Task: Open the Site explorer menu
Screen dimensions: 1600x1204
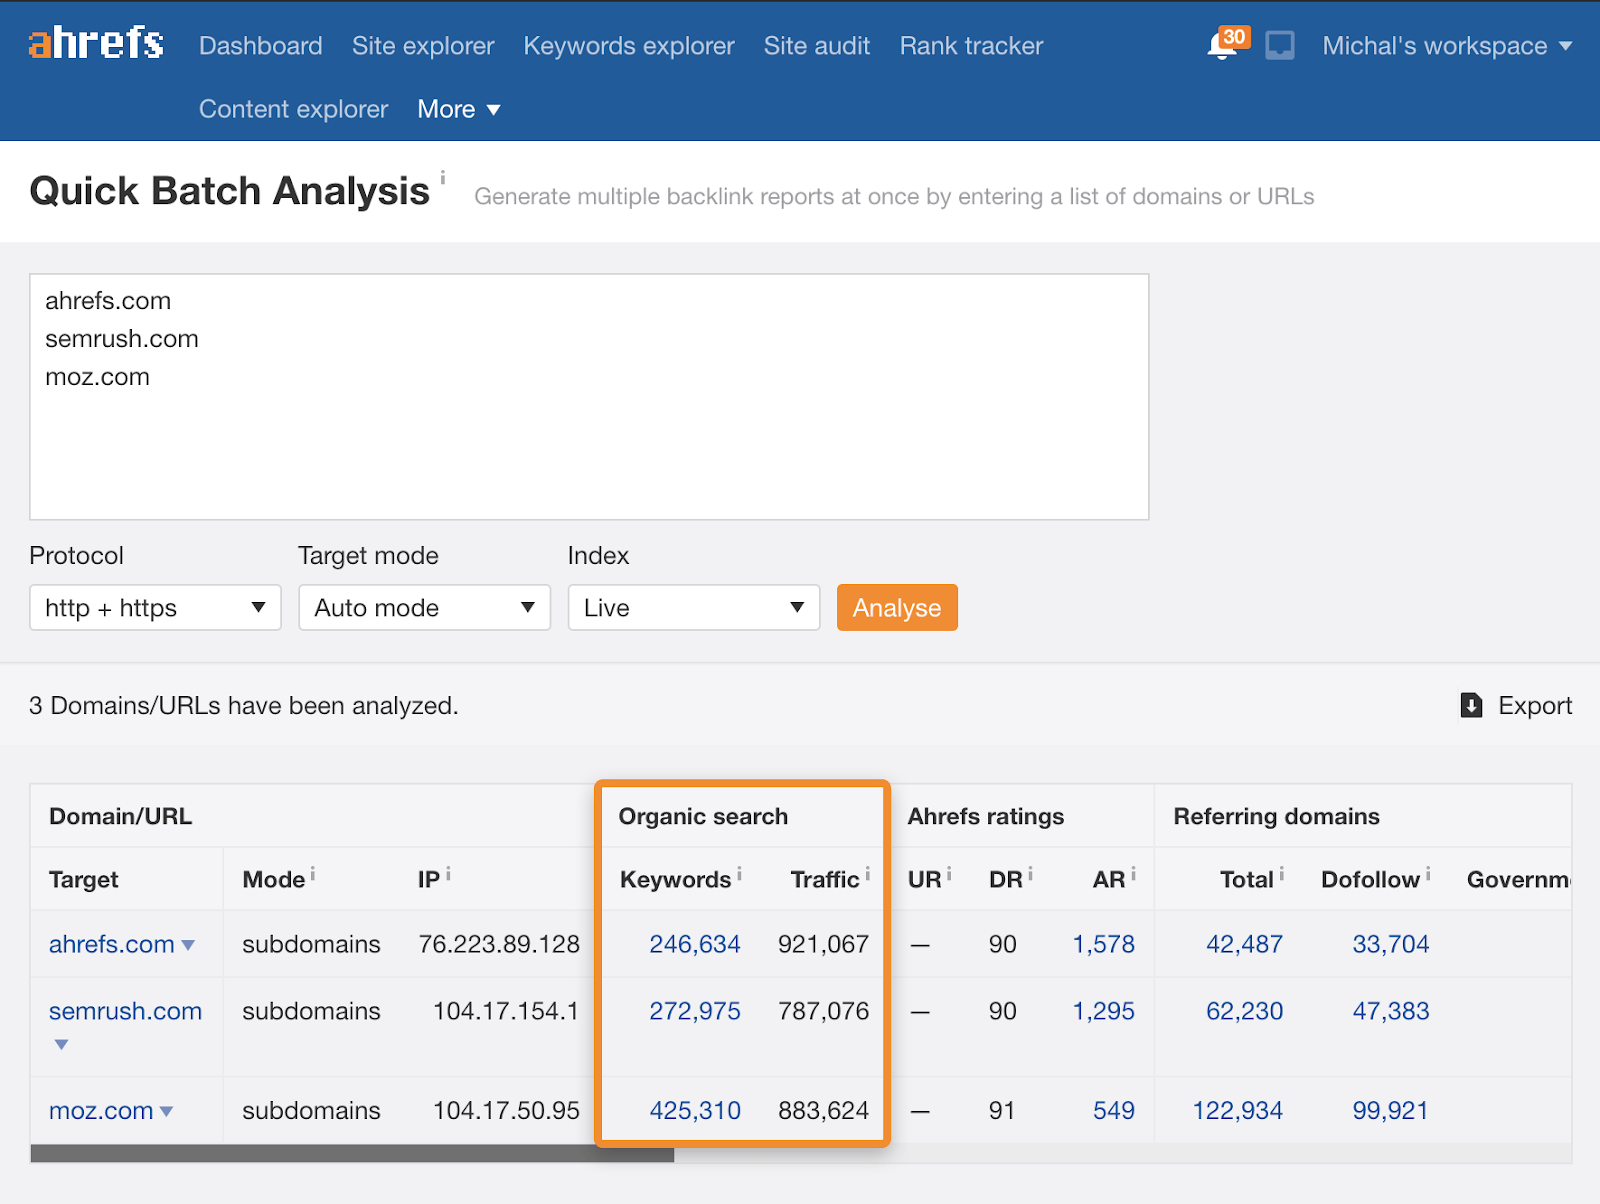Action: [423, 46]
